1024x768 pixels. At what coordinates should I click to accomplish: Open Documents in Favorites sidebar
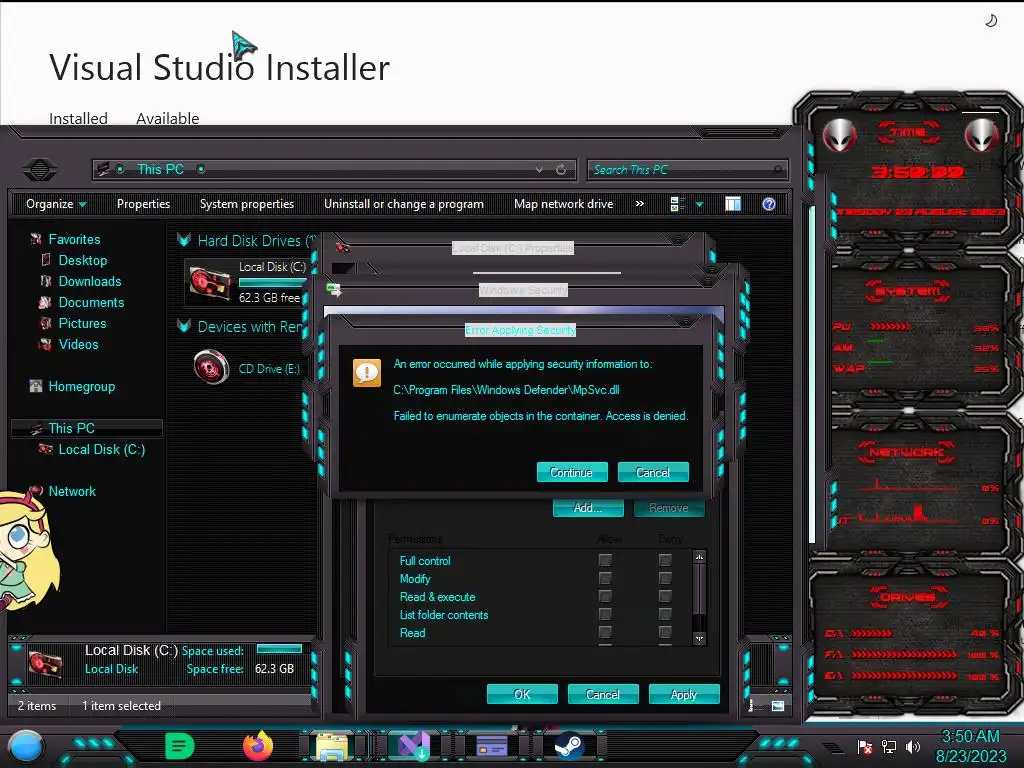[91, 302]
